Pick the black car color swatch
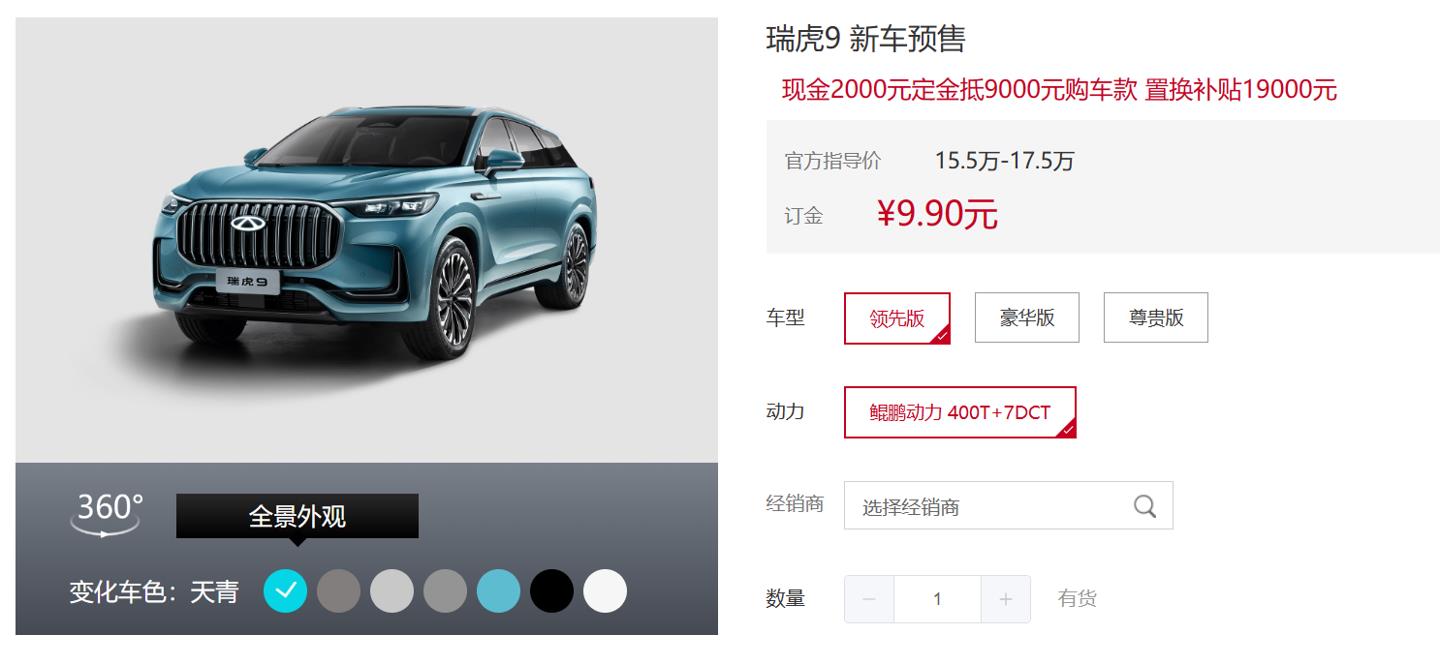The height and width of the screenshot is (665, 1440). point(552,591)
